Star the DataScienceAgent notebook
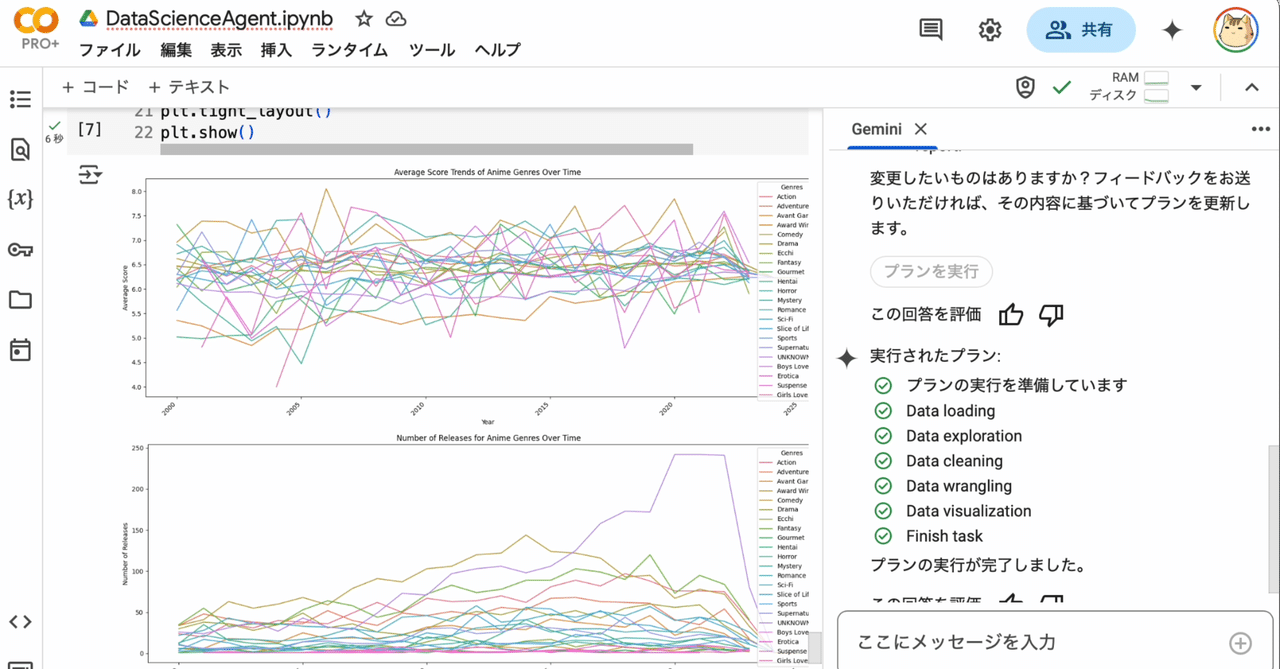This screenshot has width=1280, height=669. point(363,18)
